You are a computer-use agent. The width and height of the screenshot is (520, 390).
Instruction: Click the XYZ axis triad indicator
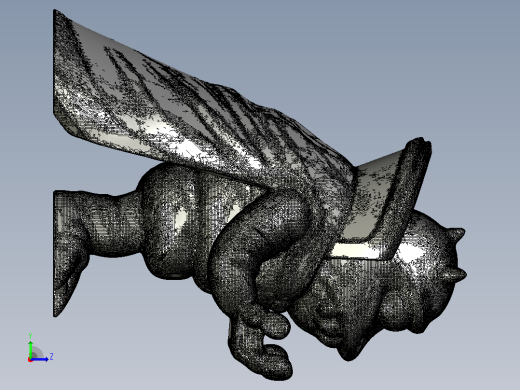[40, 348]
